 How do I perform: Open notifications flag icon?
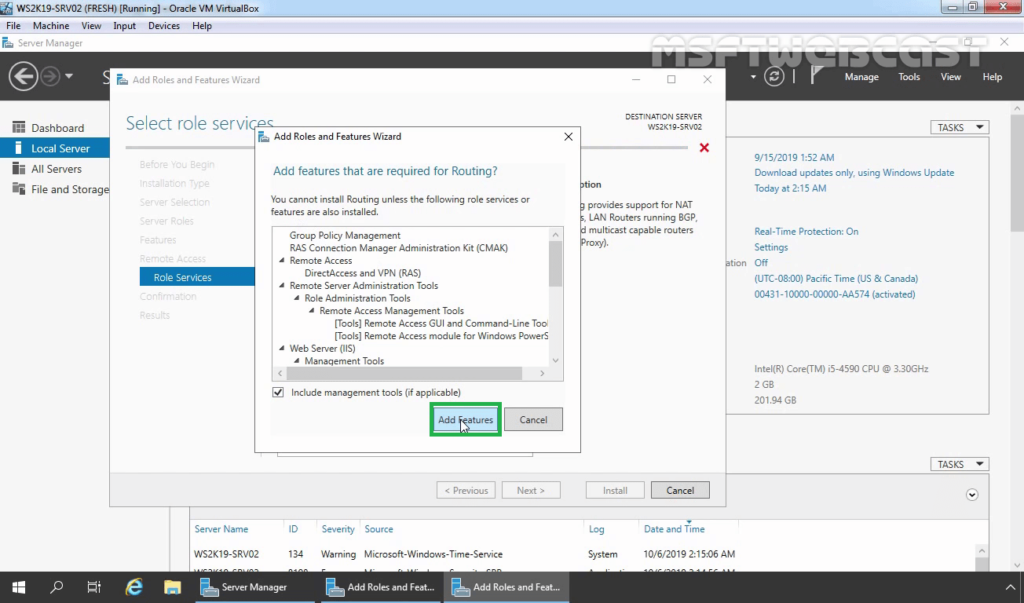pos(816,76)
